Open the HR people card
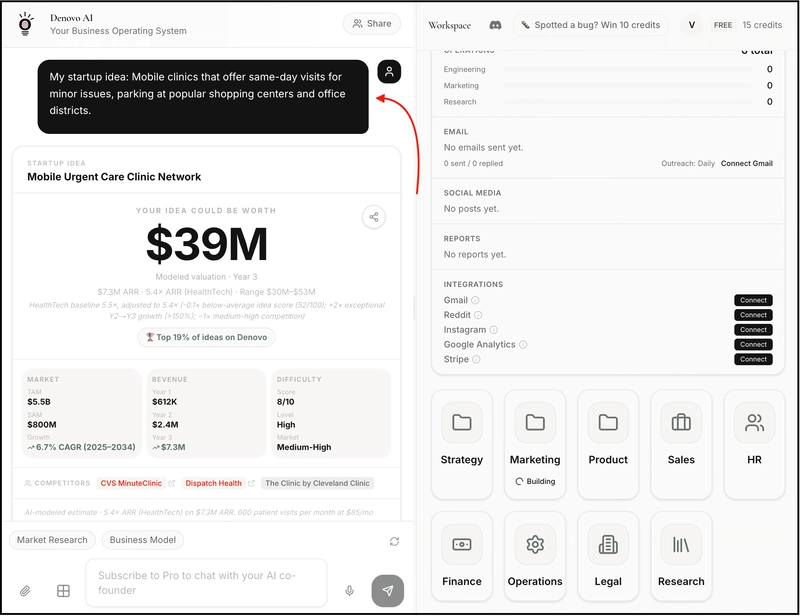 point(754,444)
